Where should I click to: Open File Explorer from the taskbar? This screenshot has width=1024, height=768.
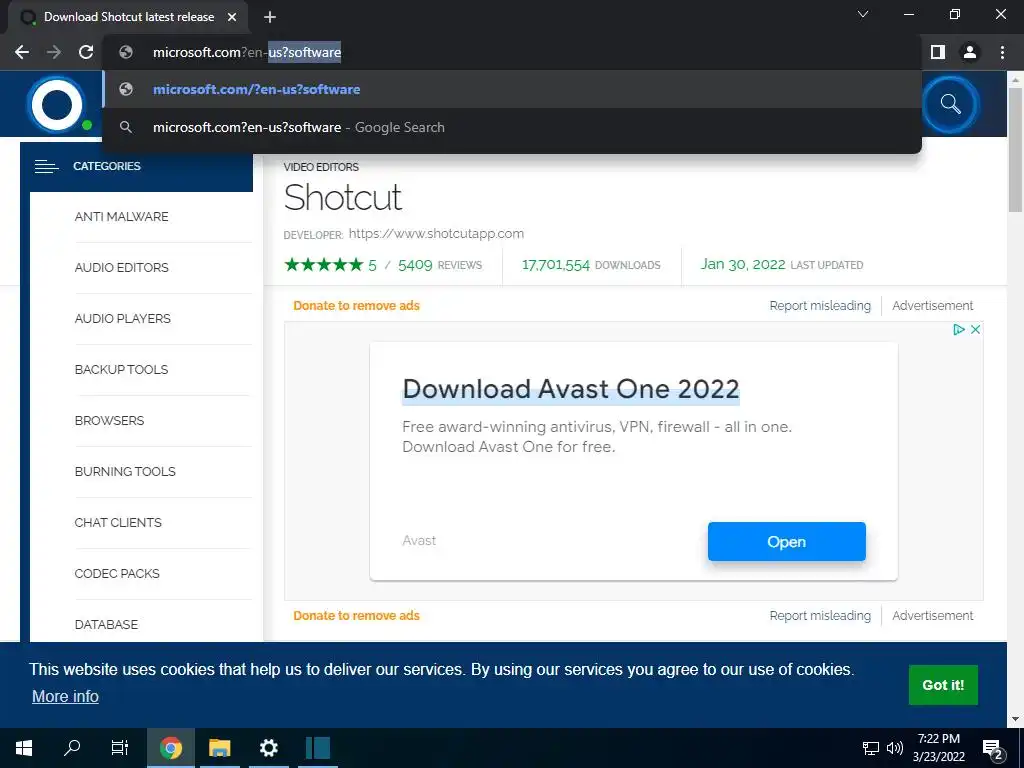(219, 748)
